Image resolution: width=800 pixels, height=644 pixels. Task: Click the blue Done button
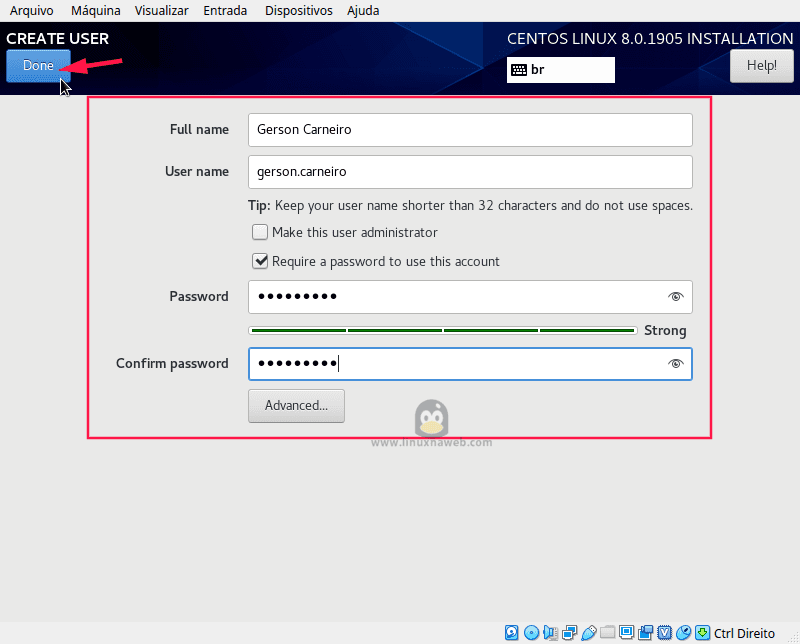[38, 66]
